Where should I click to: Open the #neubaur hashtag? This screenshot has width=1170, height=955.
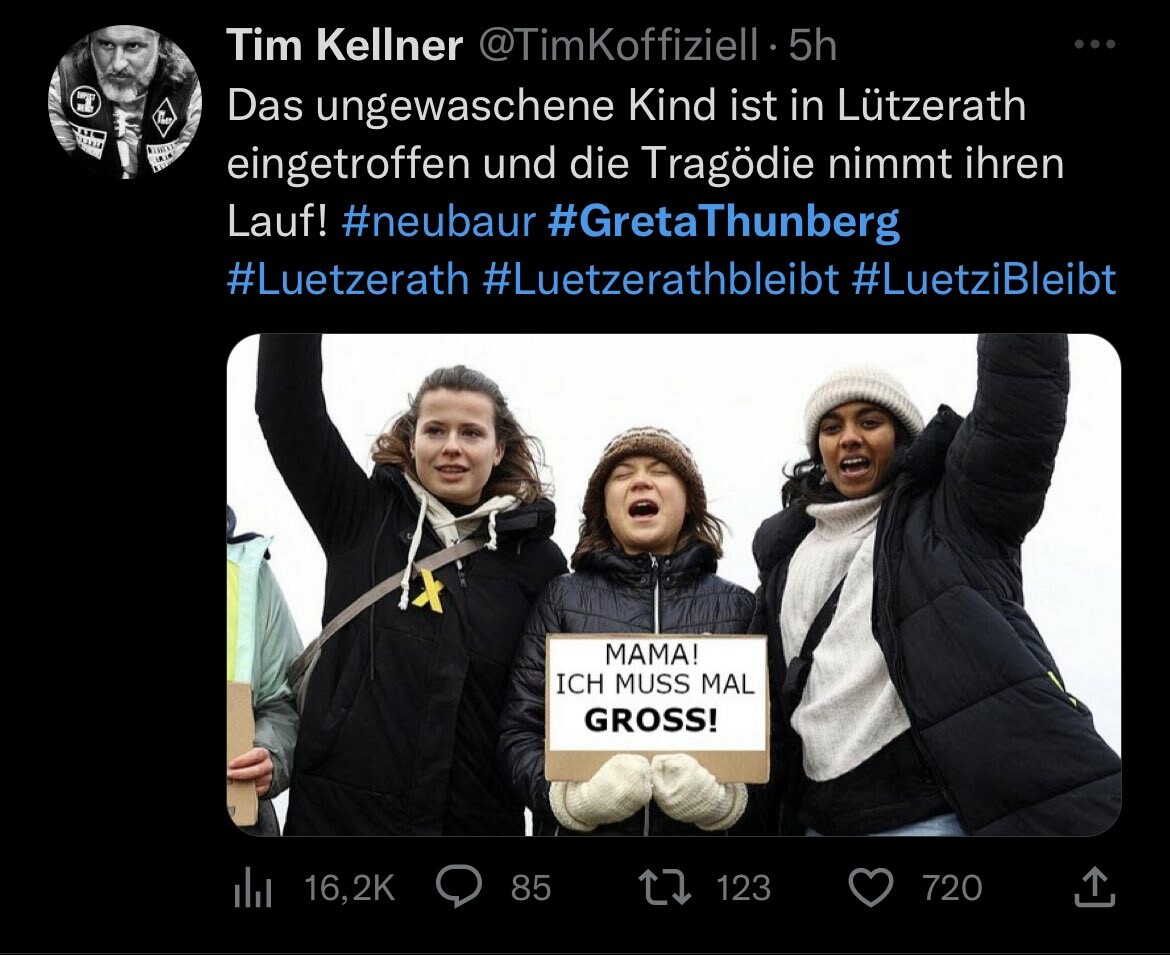(439, 221)
